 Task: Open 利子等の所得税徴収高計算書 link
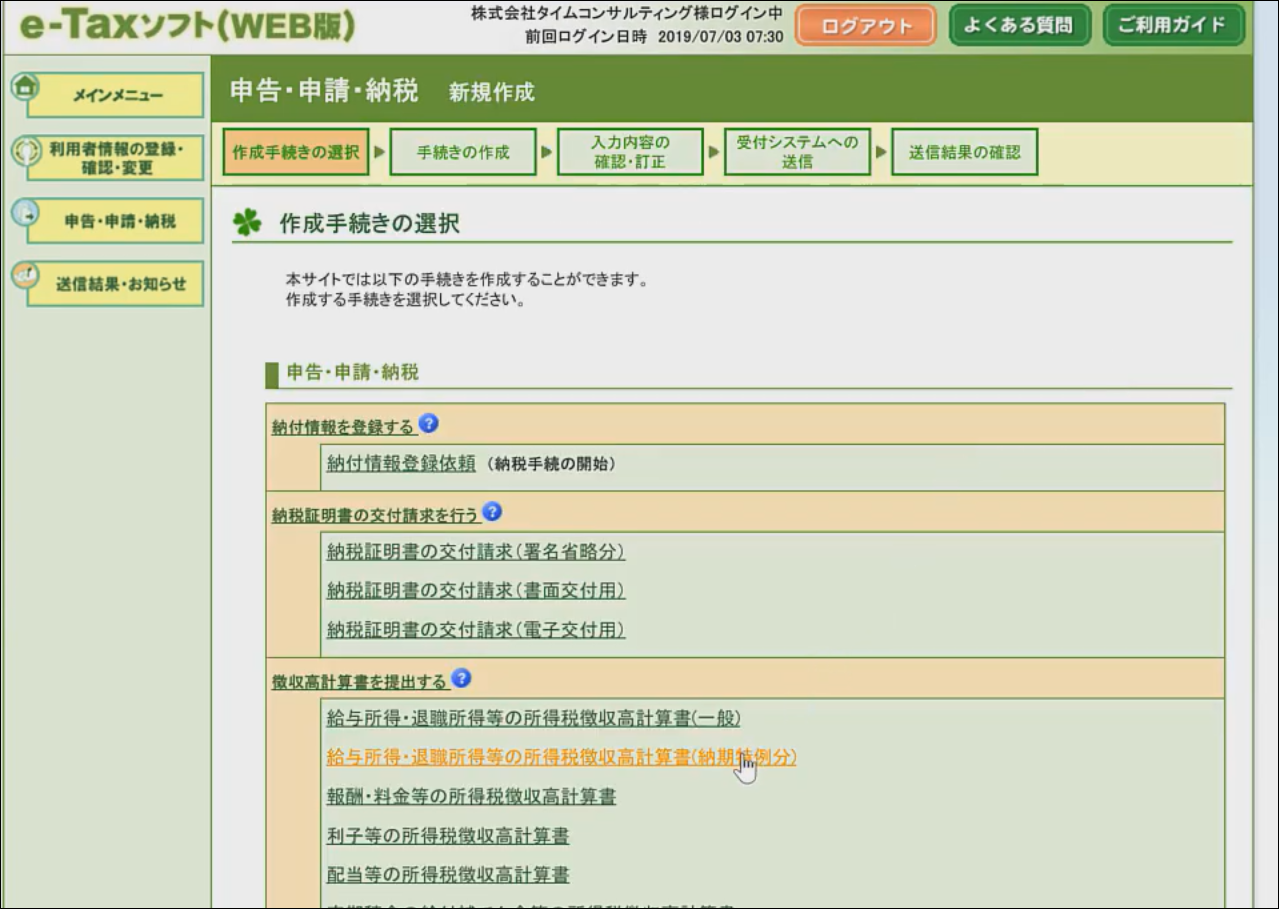click(448, 835)
